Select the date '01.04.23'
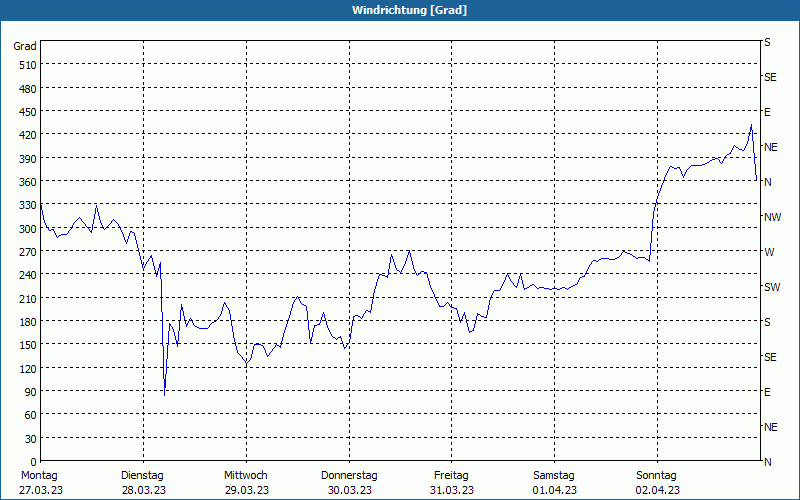800x500 pixels. (555, 491)
